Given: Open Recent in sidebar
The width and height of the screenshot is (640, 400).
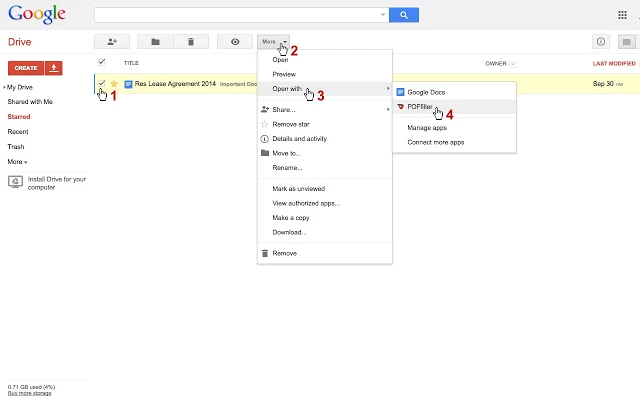Looking at the screenshot, I should (x=18, y=132).
